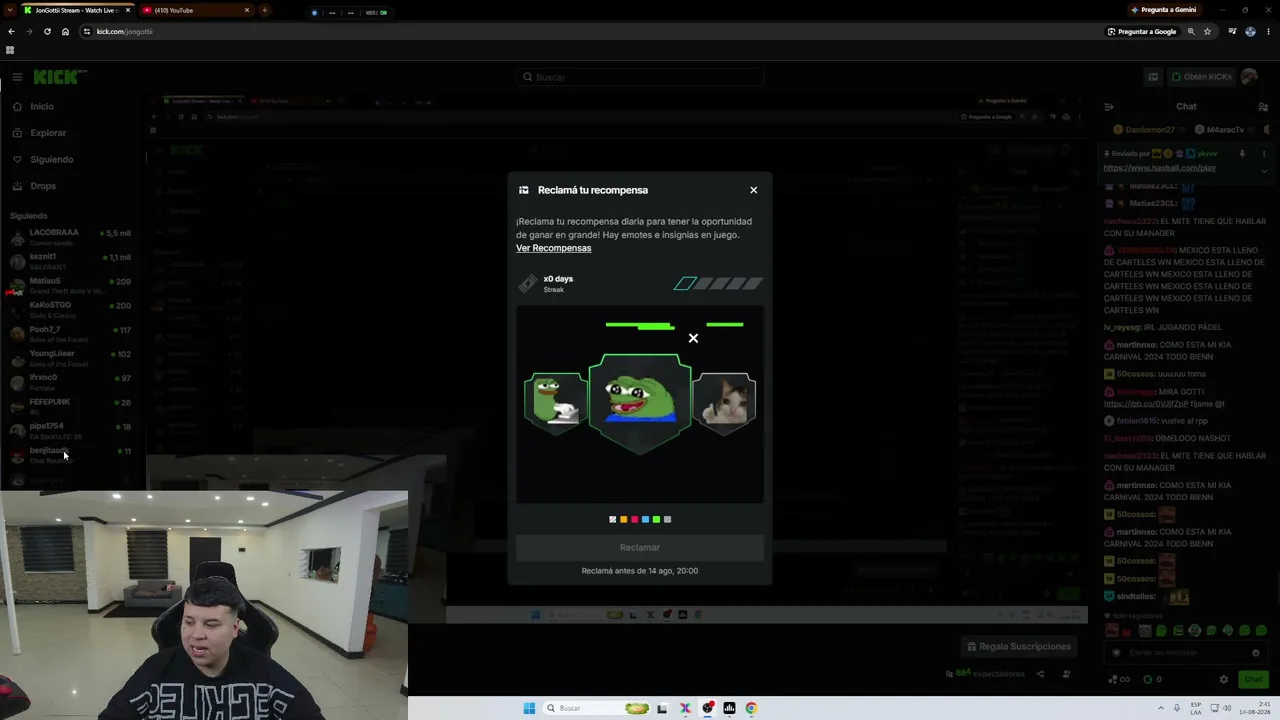This screenshot has height=720, width=1280.
Task: Open the media control icon
Action: (x=1232, y=31)
